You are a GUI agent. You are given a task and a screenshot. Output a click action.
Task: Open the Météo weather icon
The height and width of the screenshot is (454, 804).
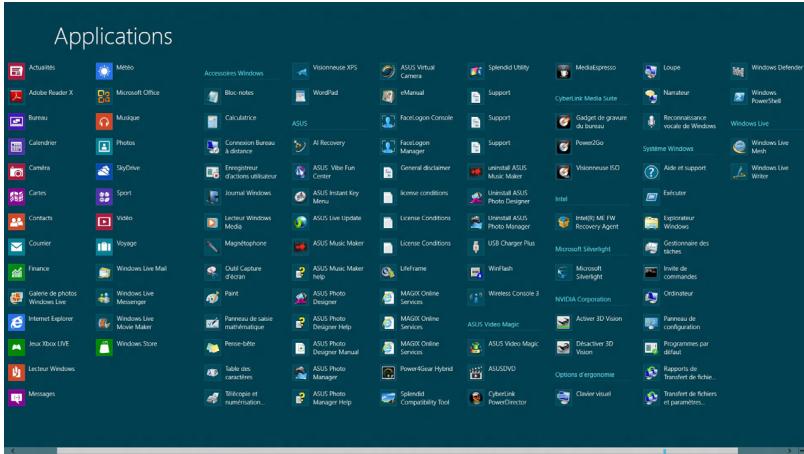[104, 71]
